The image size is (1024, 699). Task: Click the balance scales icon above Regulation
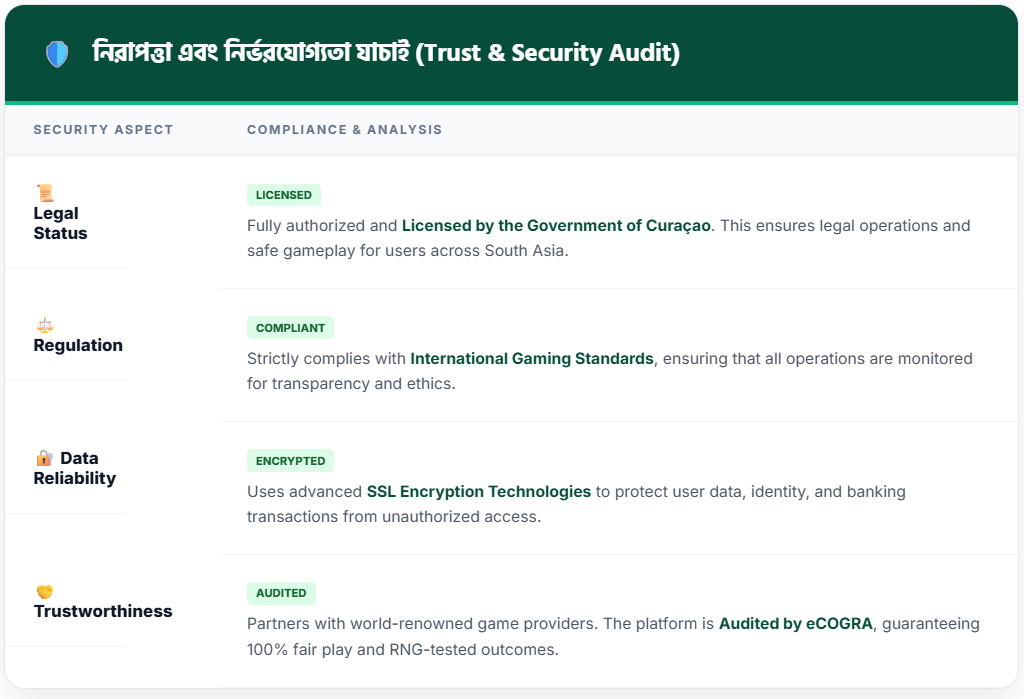44,325
